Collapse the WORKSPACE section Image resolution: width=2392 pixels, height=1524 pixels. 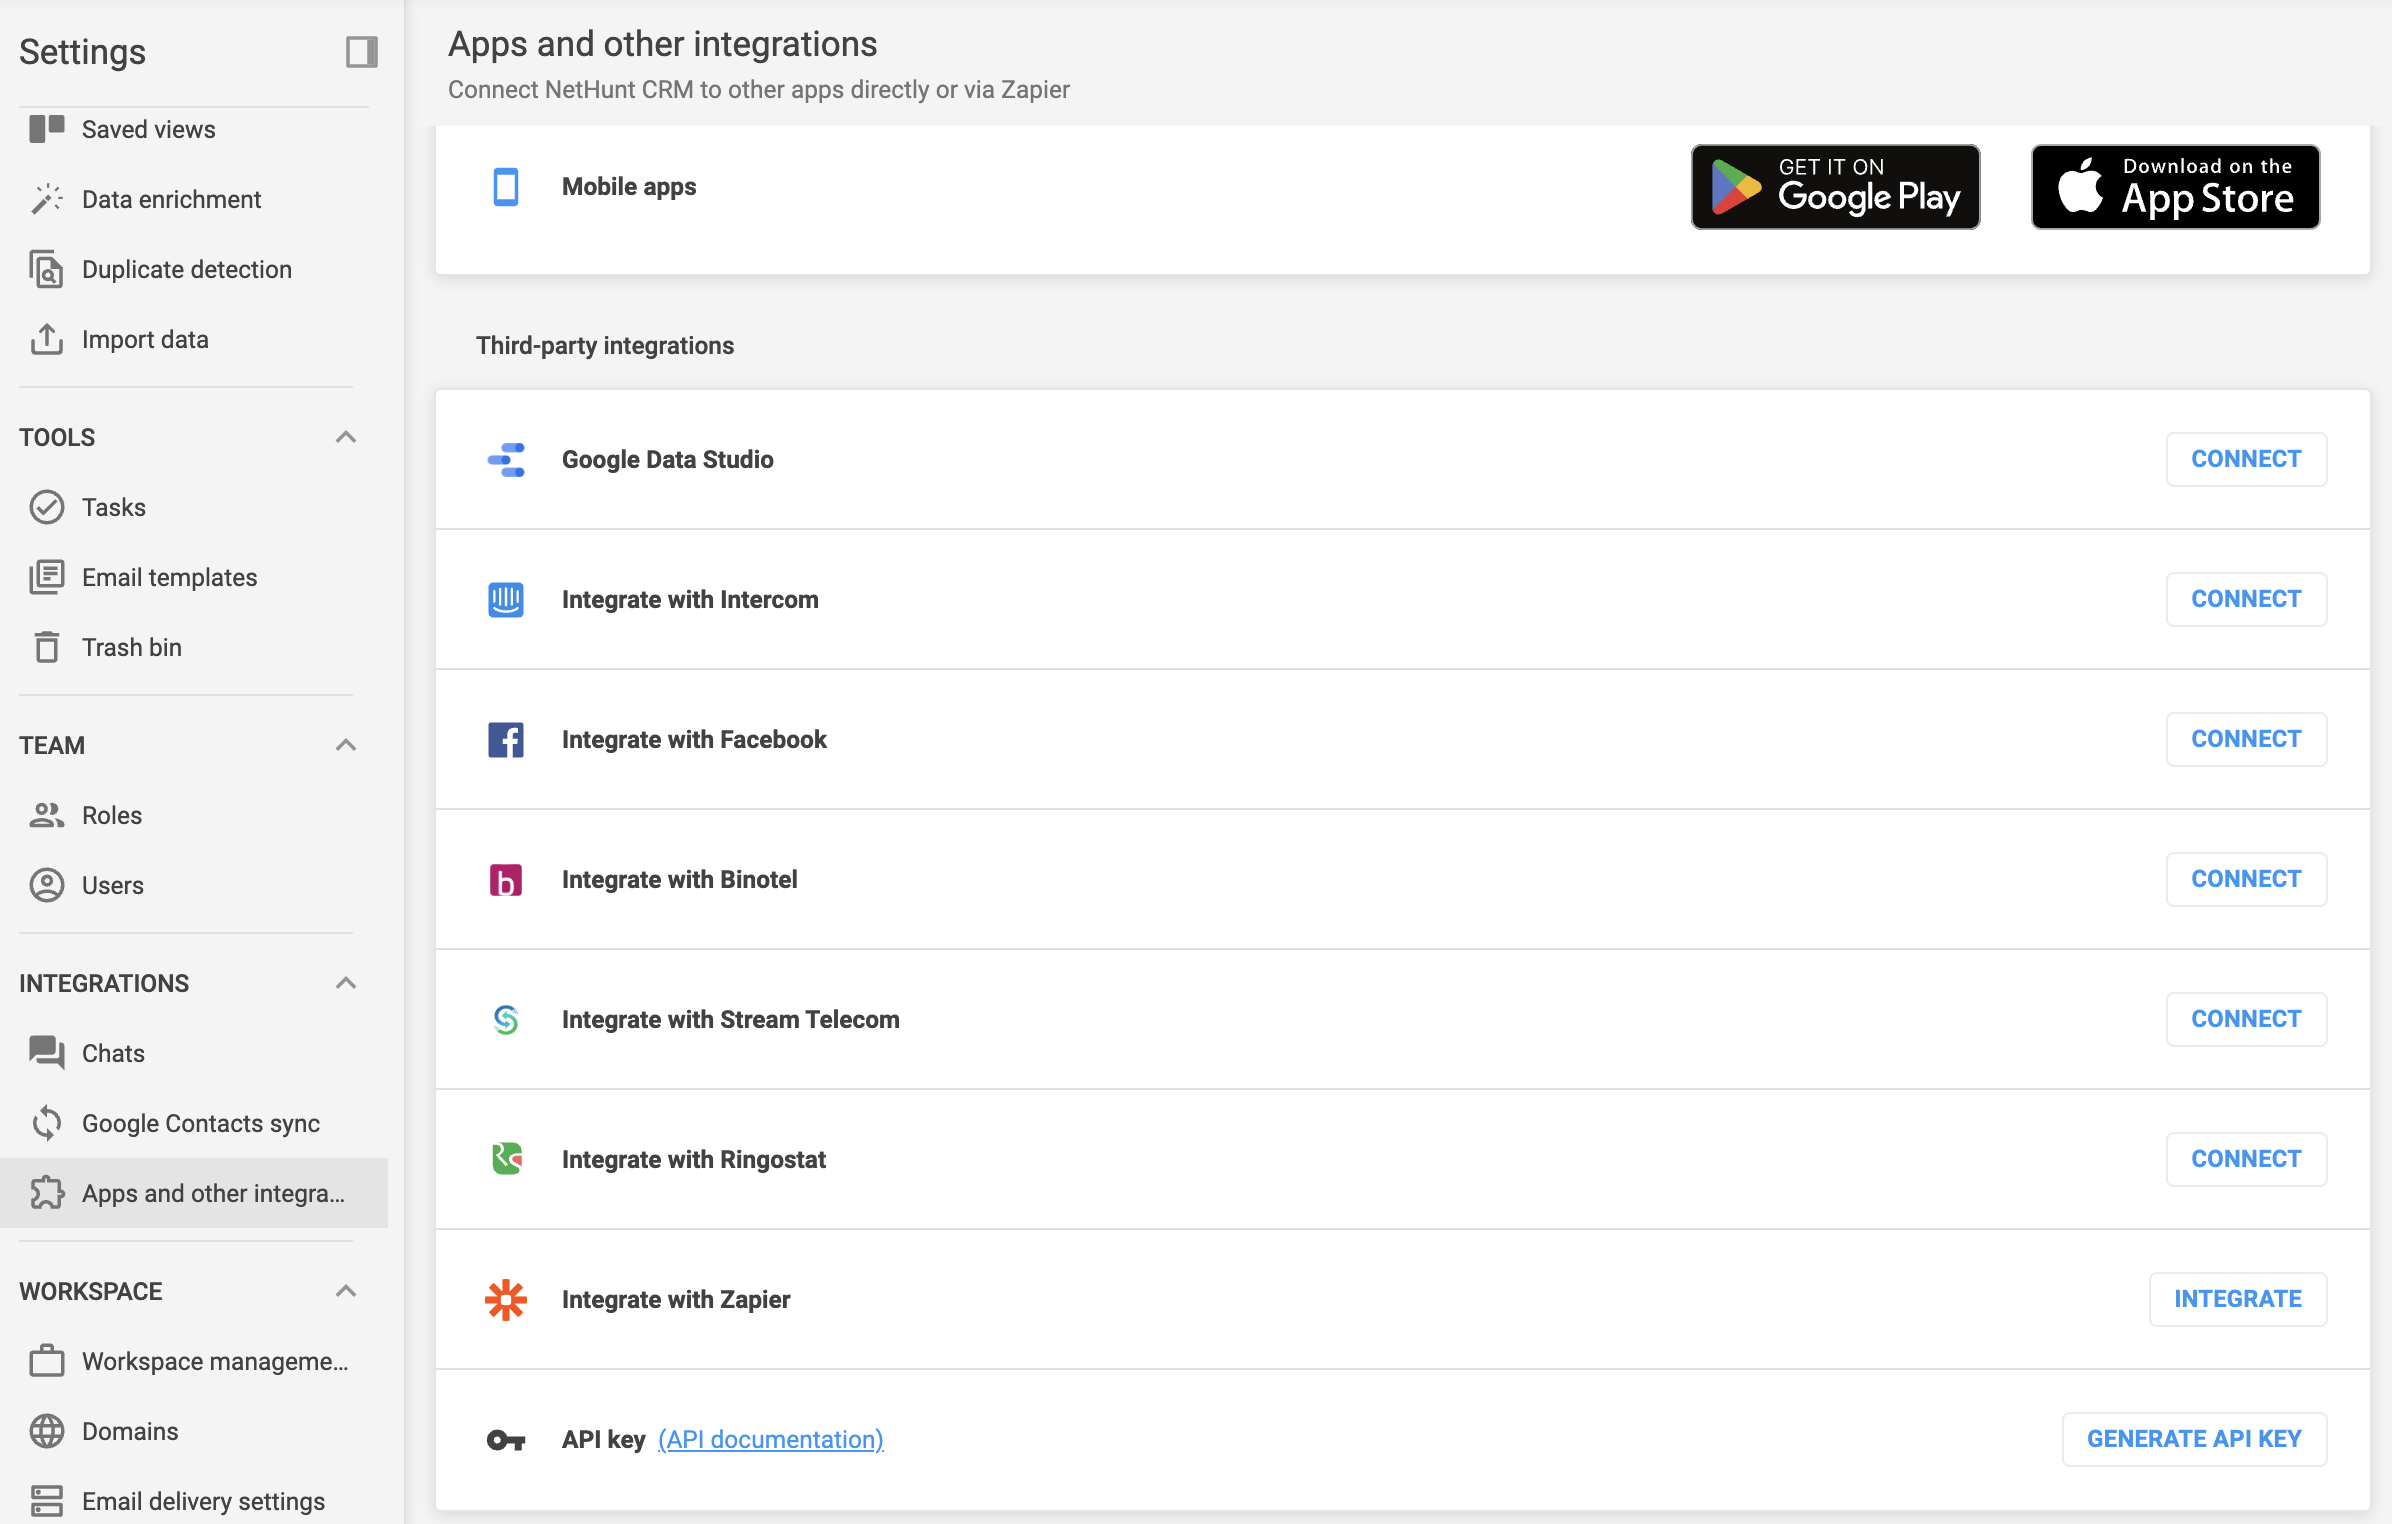pyautogui.click(x=347, y=1290)
